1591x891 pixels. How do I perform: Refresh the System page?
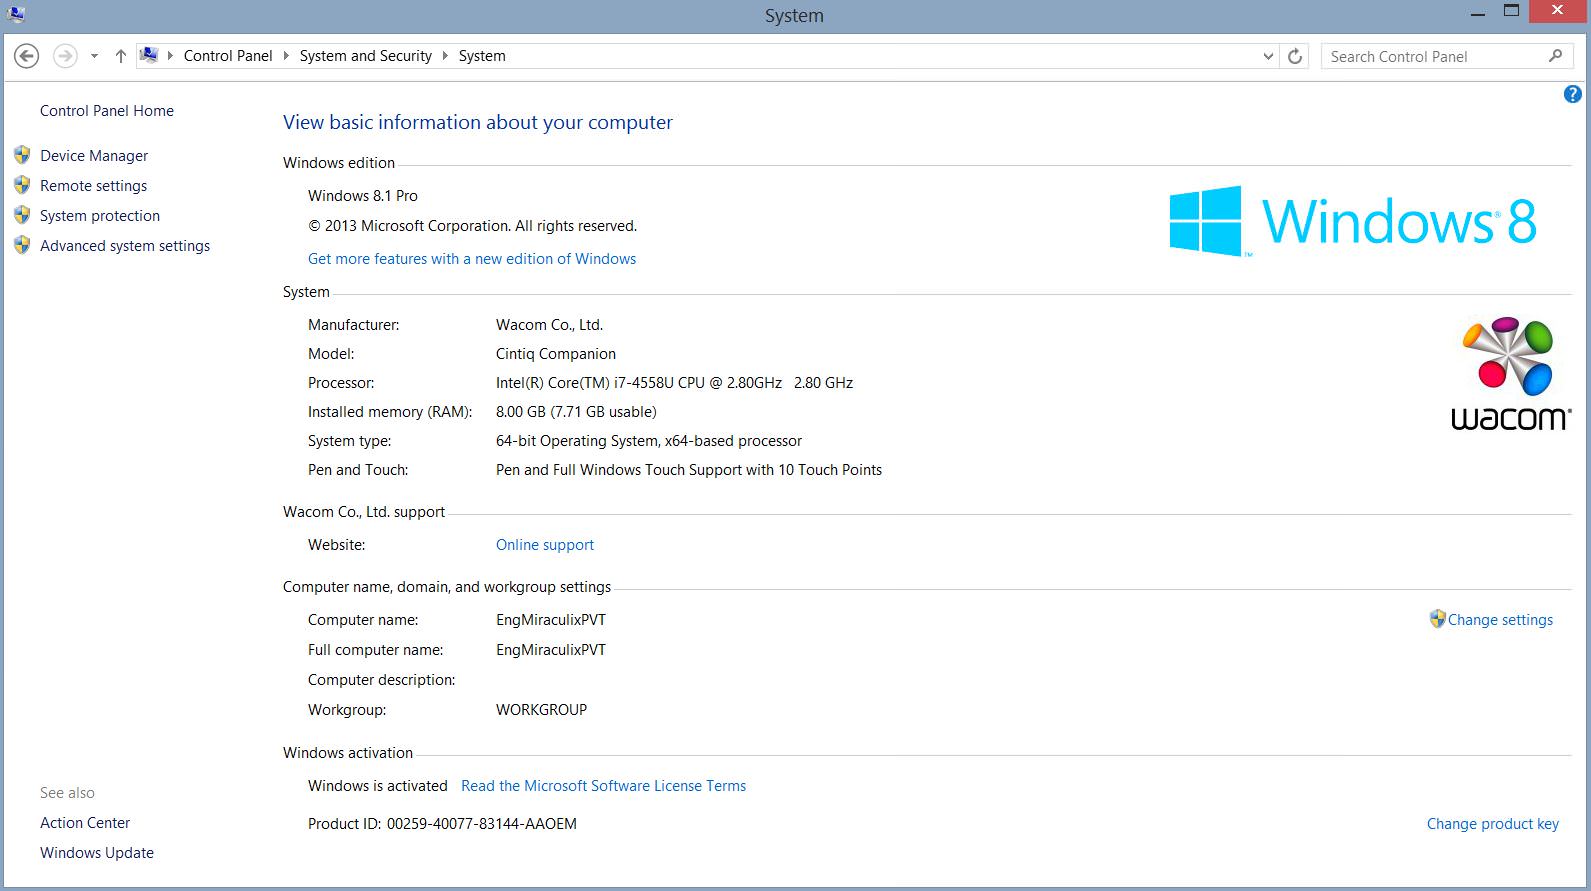(1295, 56)
